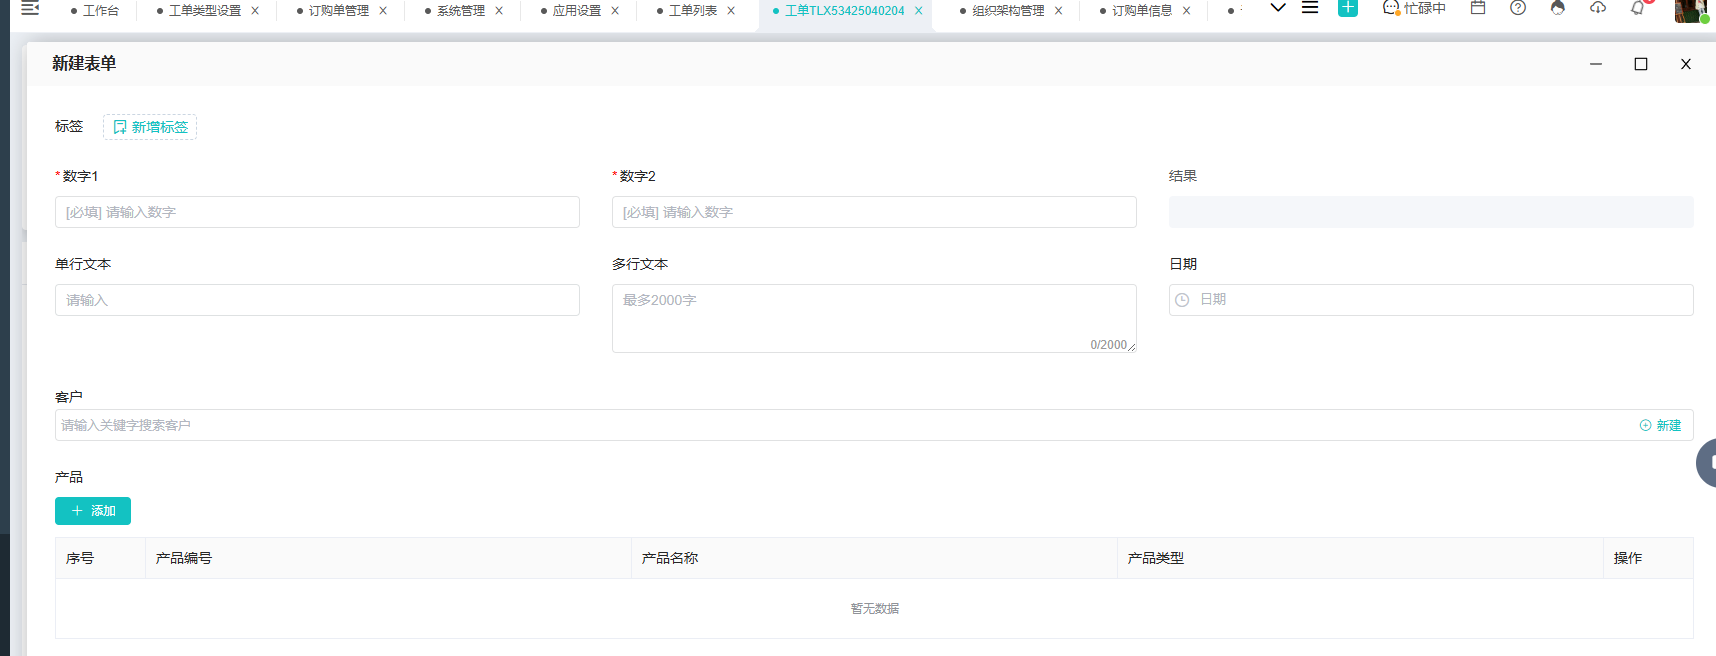Click the 结果 read-only field
The height and width of the screenshot is (656, 1716).
[1431, 212]
